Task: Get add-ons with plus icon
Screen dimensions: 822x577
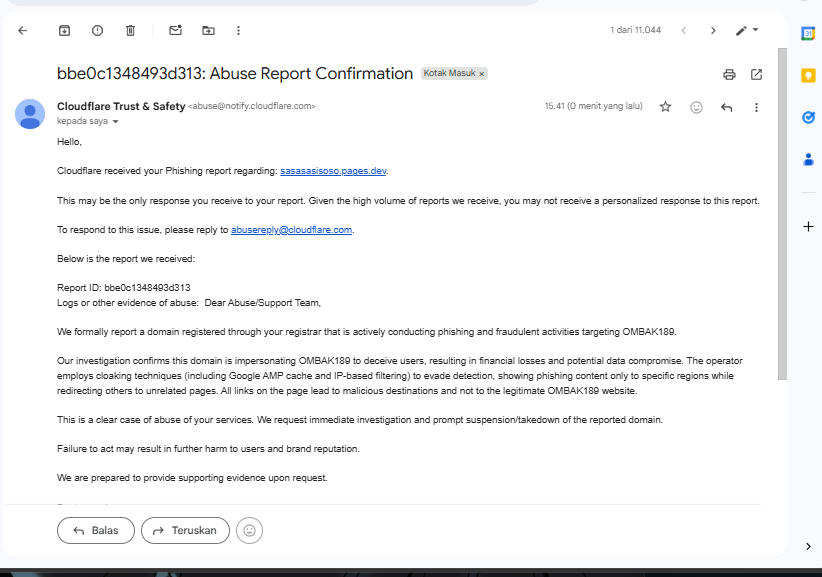Action: coord(808,226)
